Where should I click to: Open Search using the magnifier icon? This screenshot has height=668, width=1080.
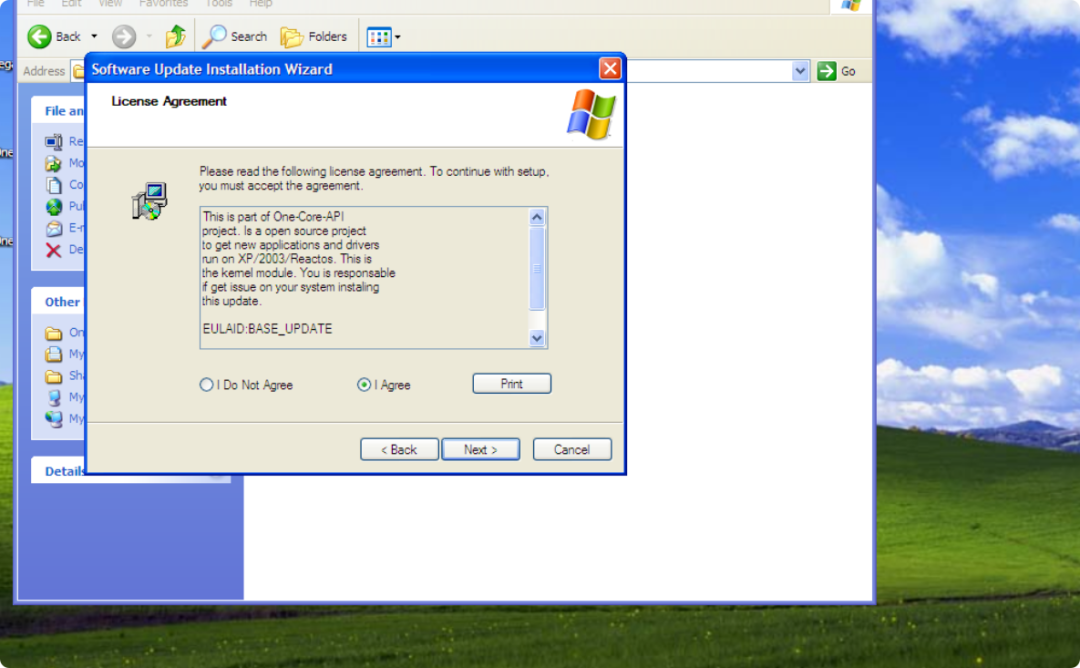pyautogui.click(x=215, y=37)
